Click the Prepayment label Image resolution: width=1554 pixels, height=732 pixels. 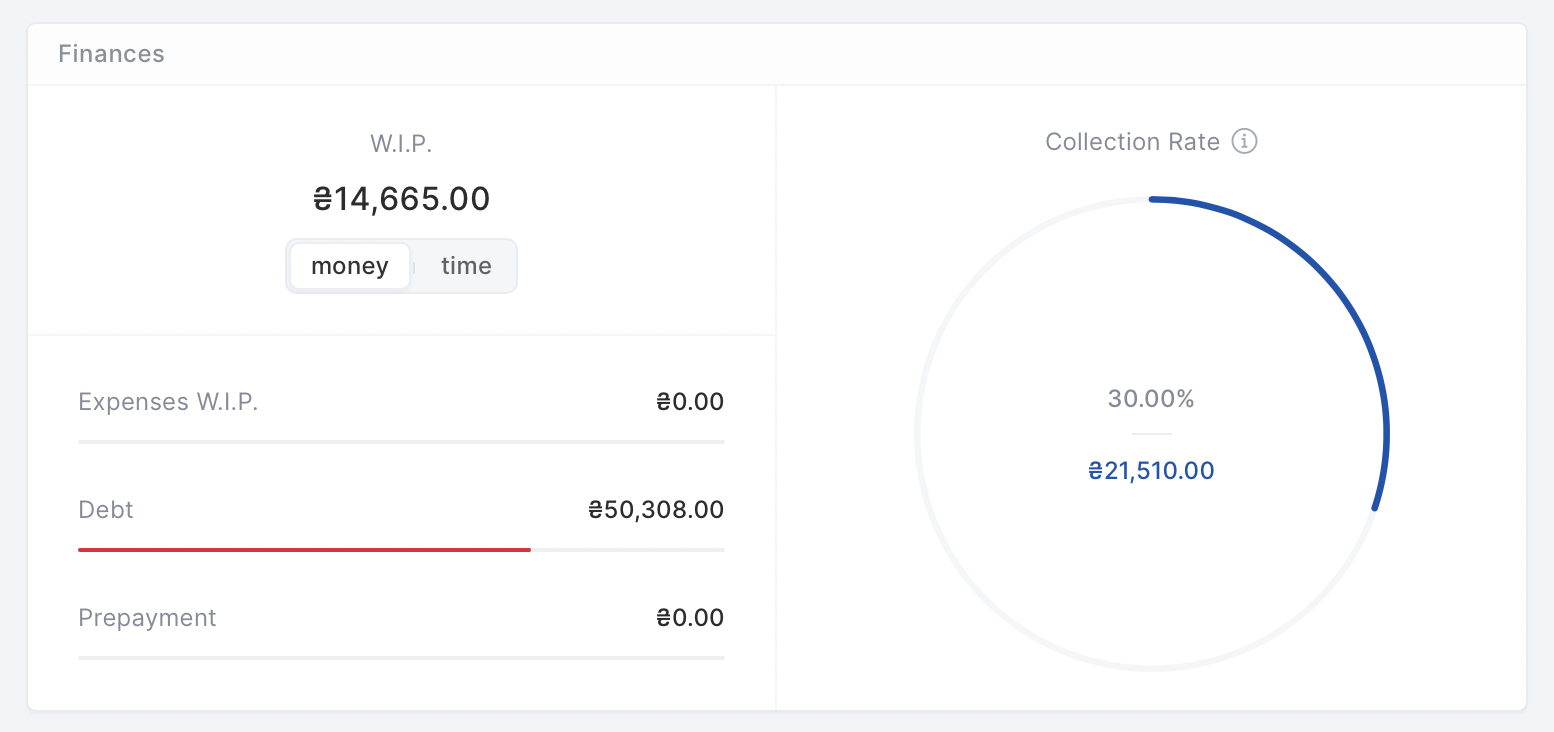[x=147, y=618]
